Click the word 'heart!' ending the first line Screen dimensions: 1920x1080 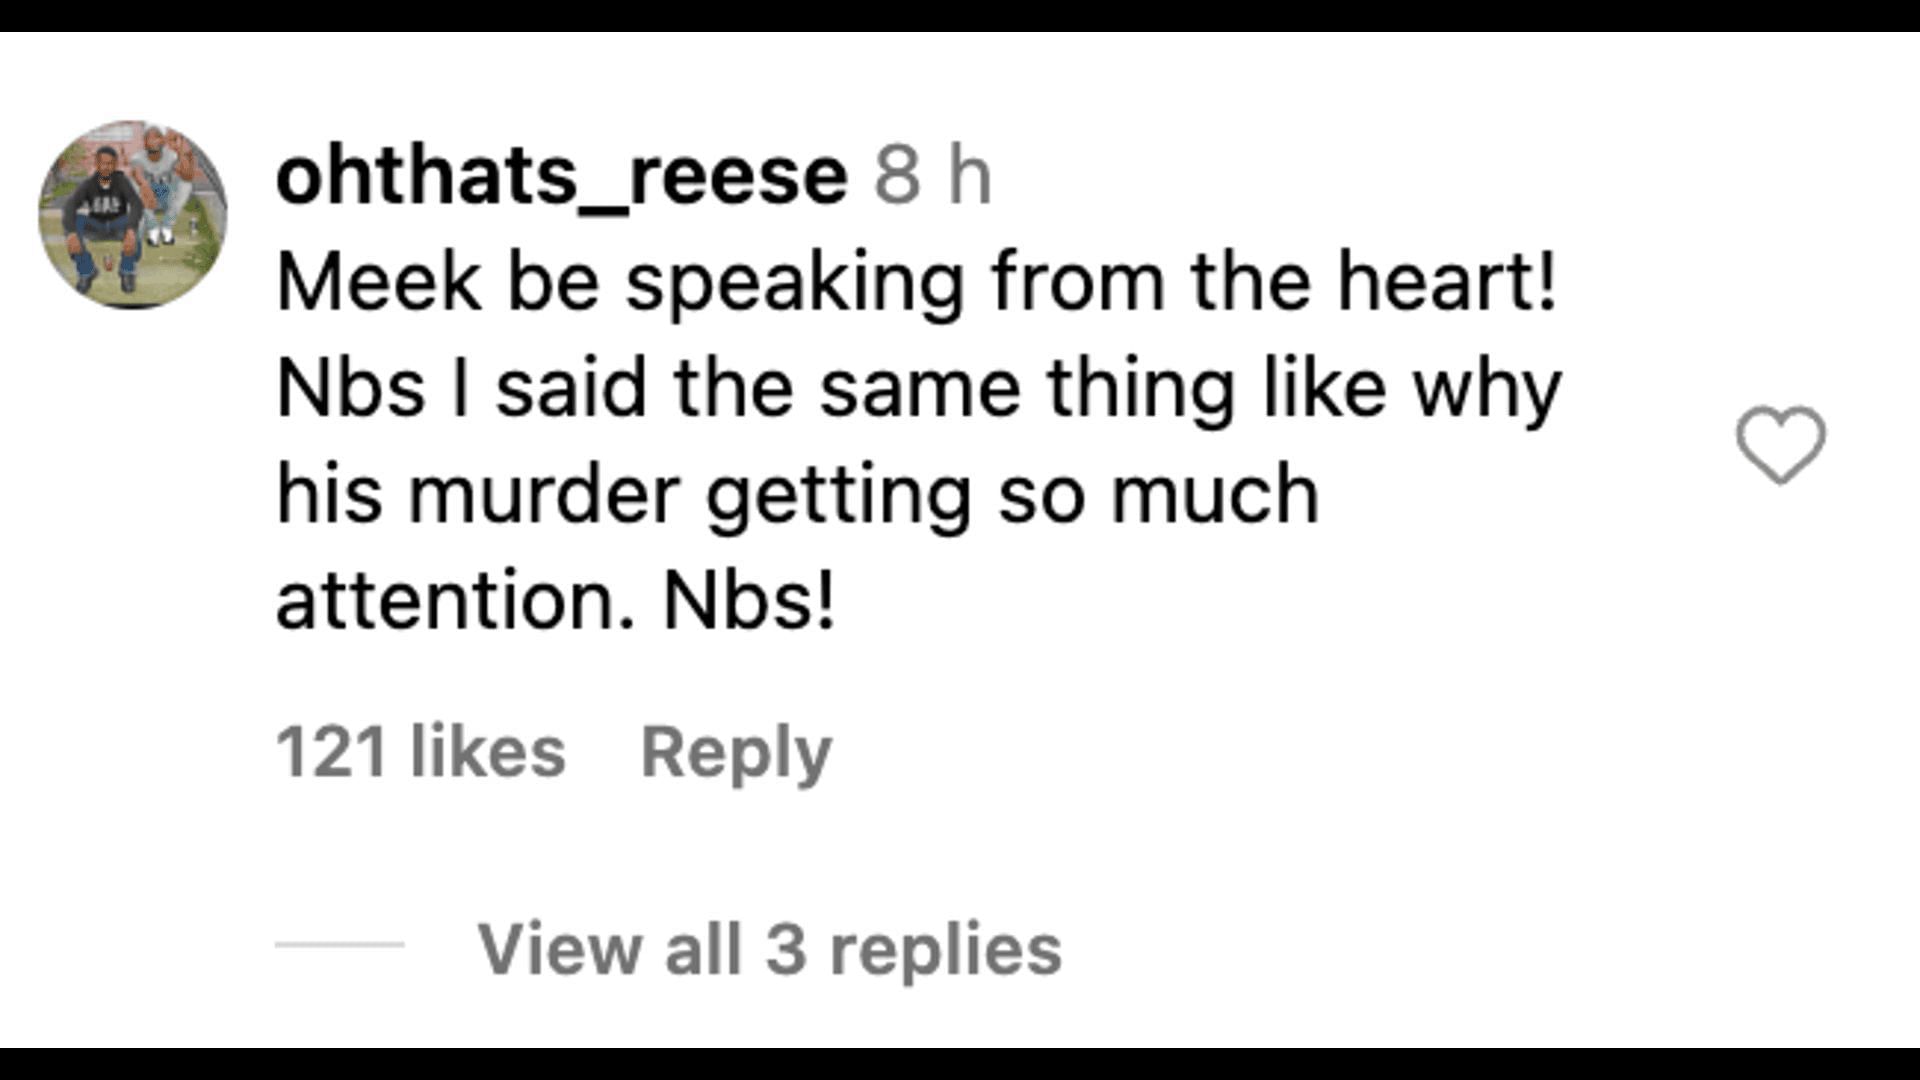tap(1448, 282)
